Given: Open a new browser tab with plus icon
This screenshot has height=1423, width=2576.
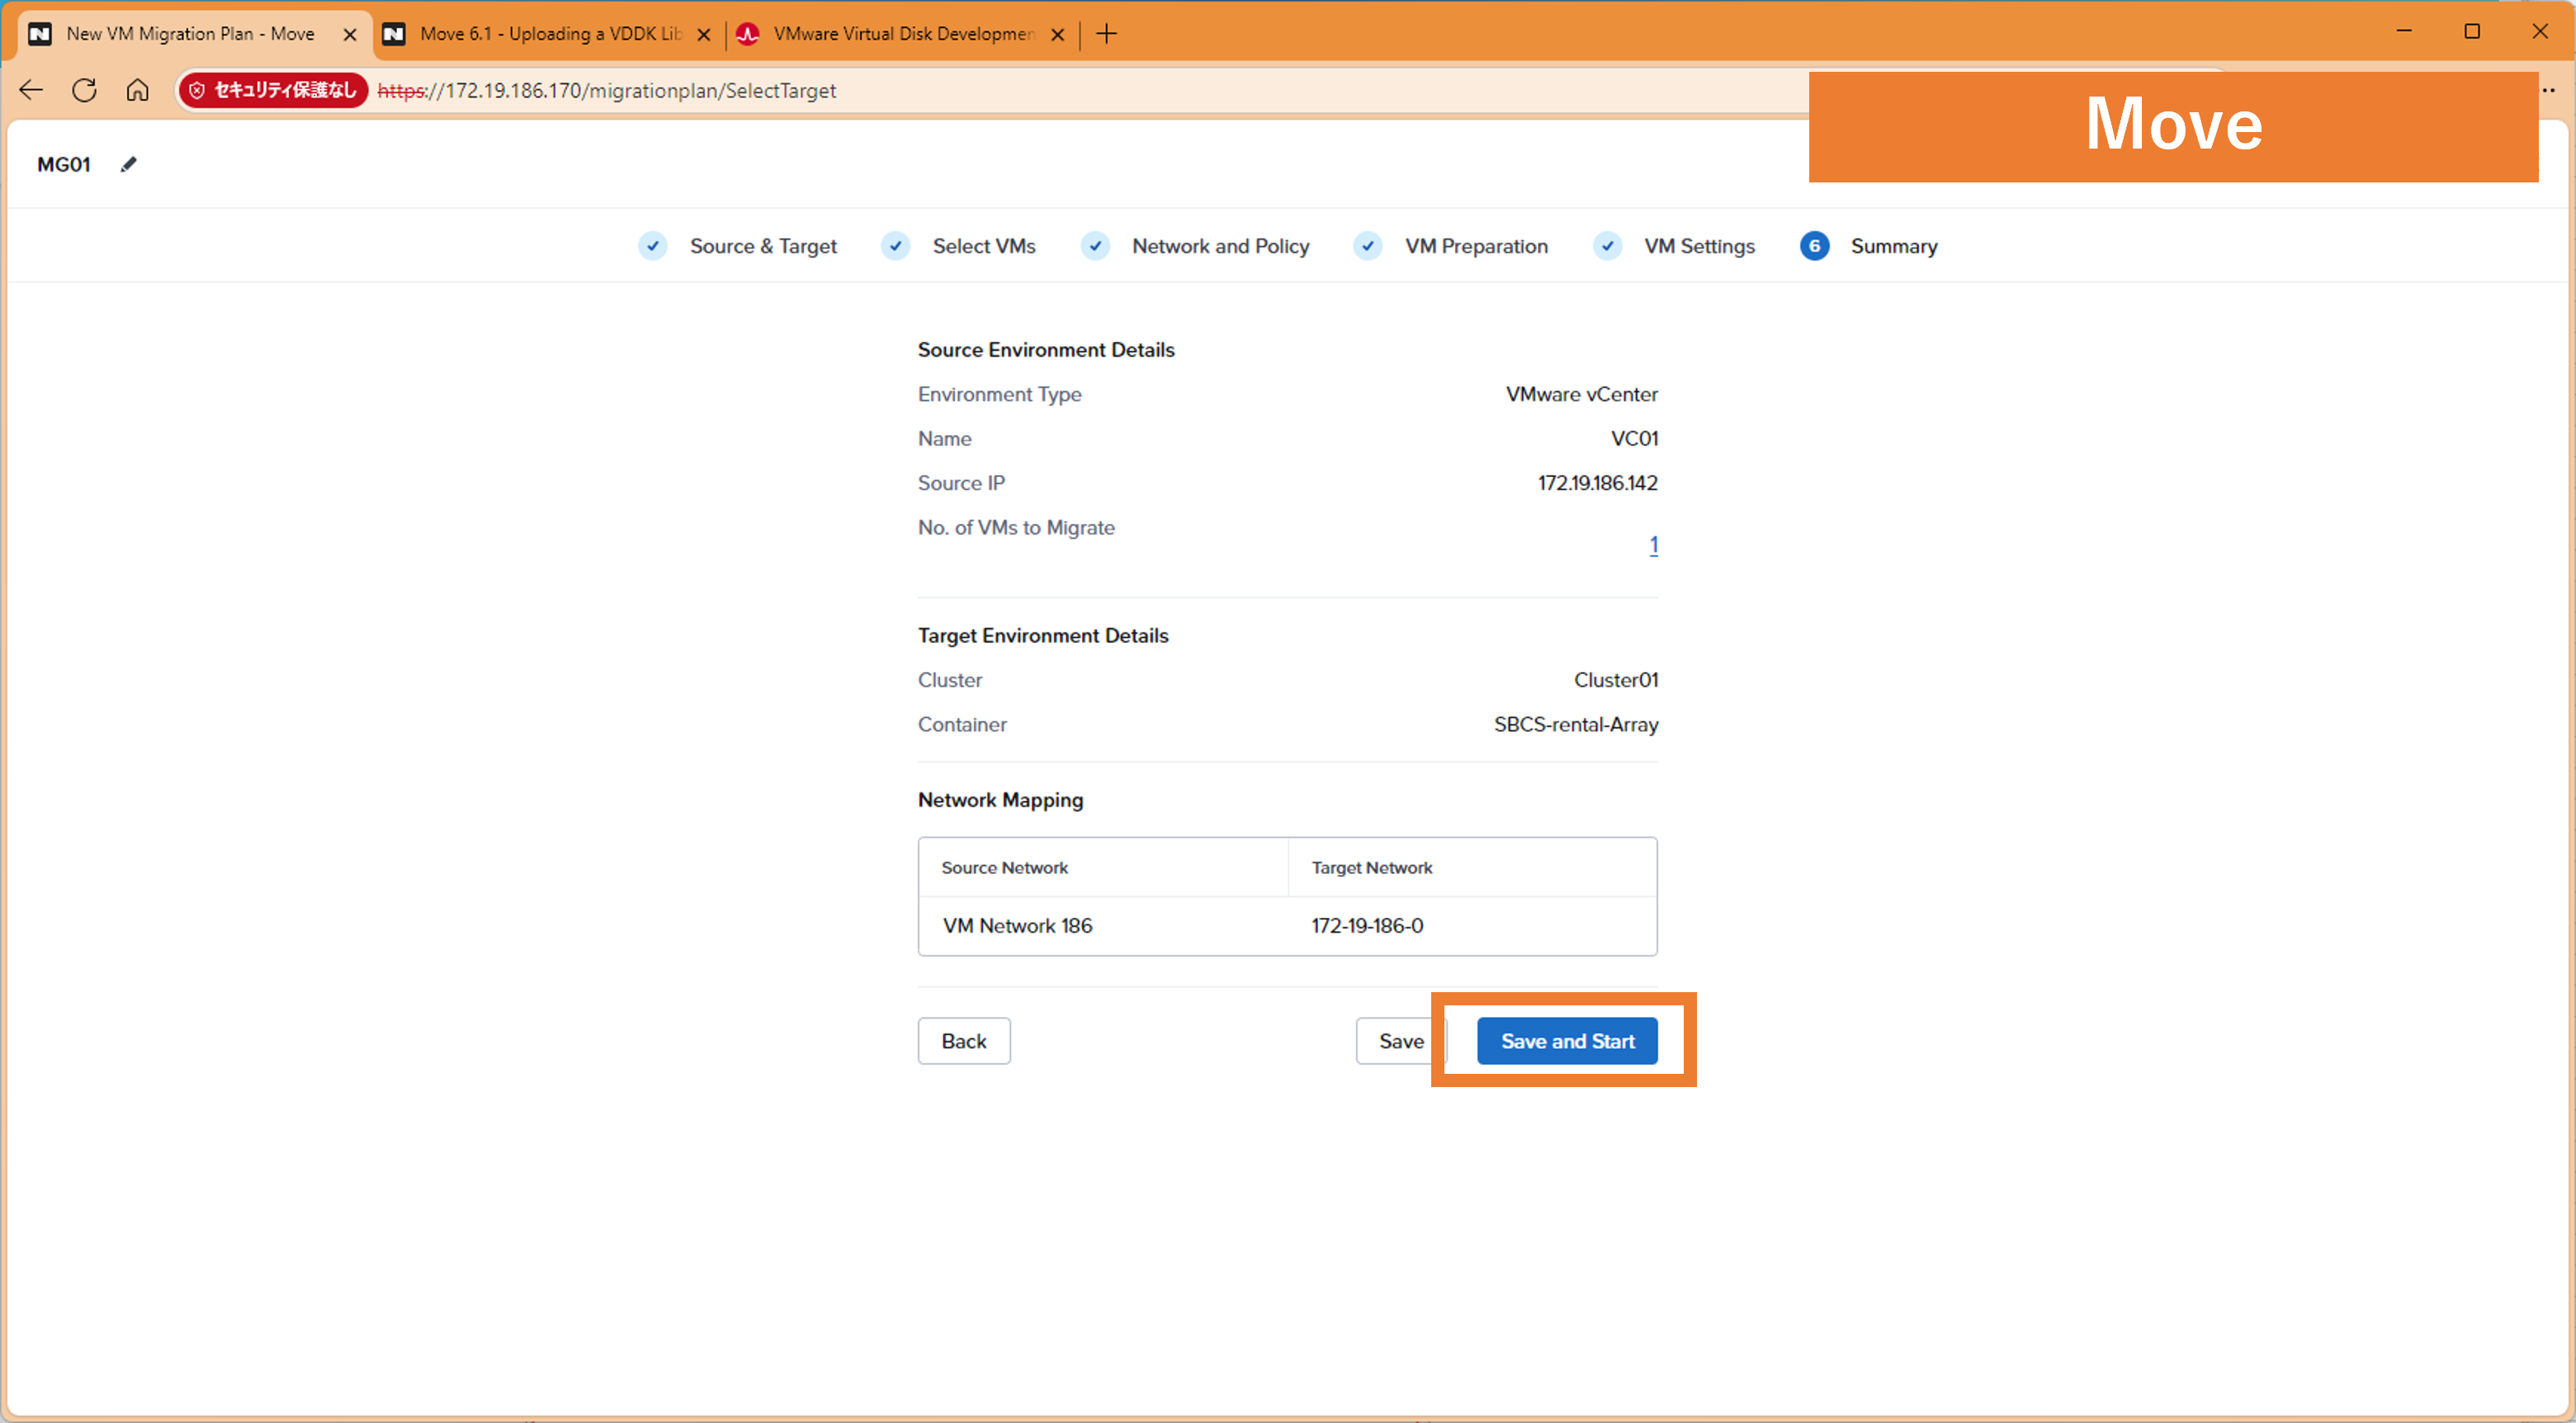Looking at the screenshot, I should pos(1106,34).
